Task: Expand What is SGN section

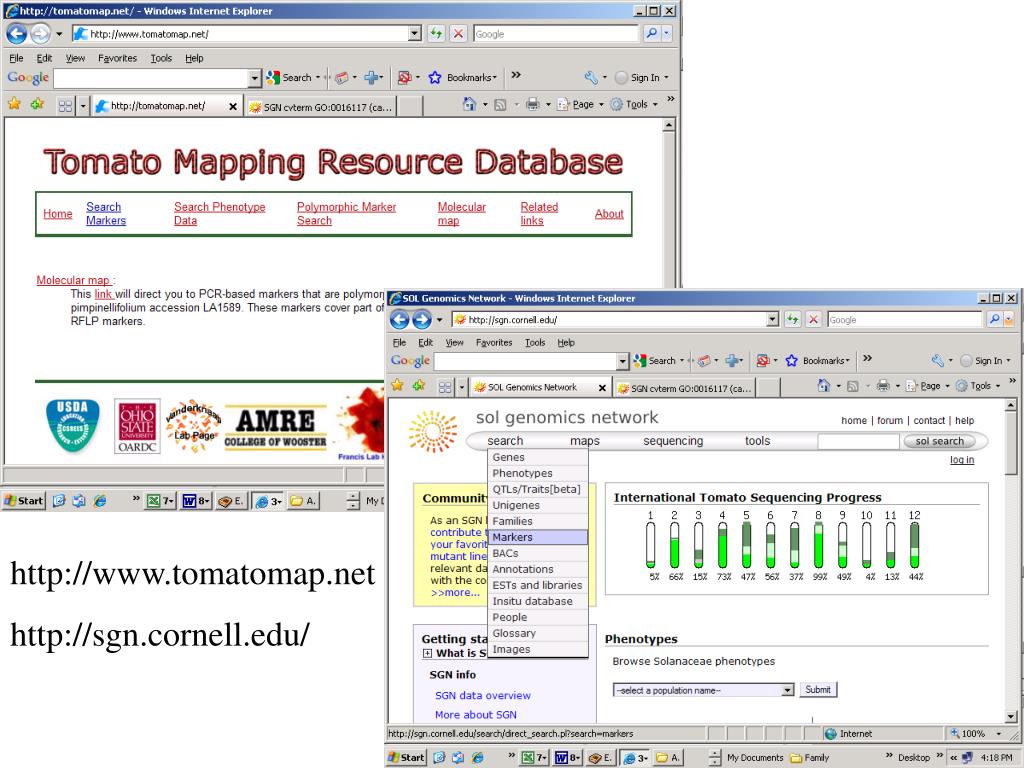Action: (x=427, y=653)
